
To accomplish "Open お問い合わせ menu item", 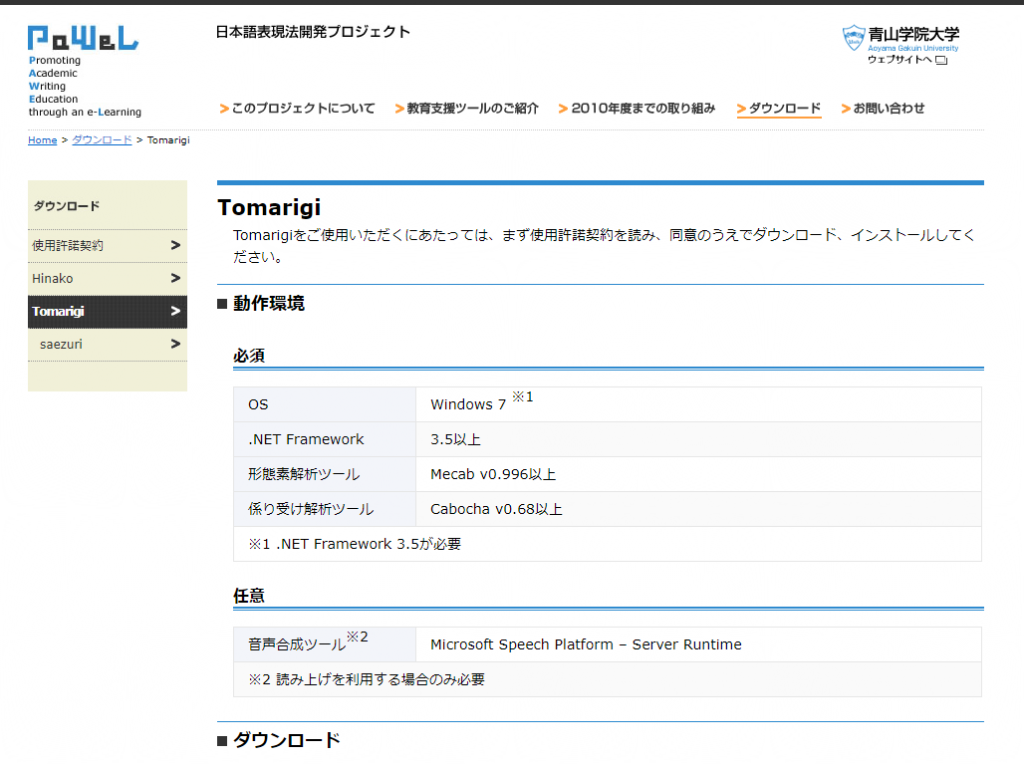I will [x=883, y=108].
